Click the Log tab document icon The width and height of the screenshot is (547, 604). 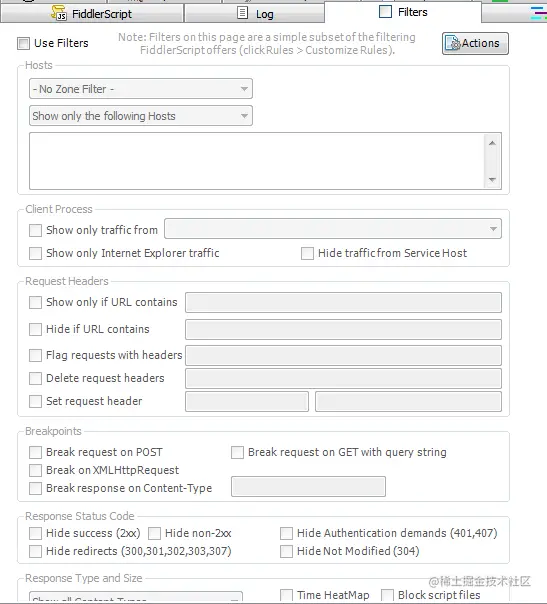click(242, 13)
